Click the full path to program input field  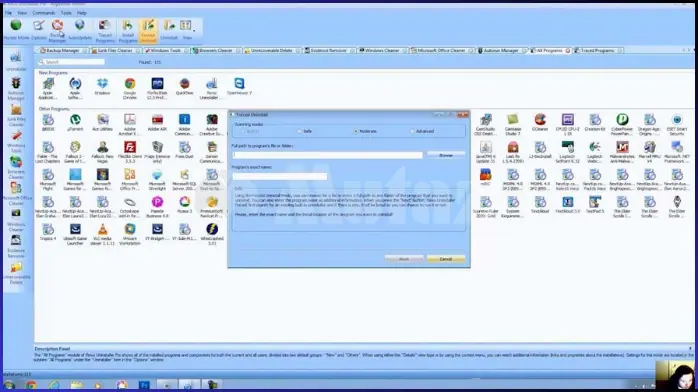click(327, 155)
